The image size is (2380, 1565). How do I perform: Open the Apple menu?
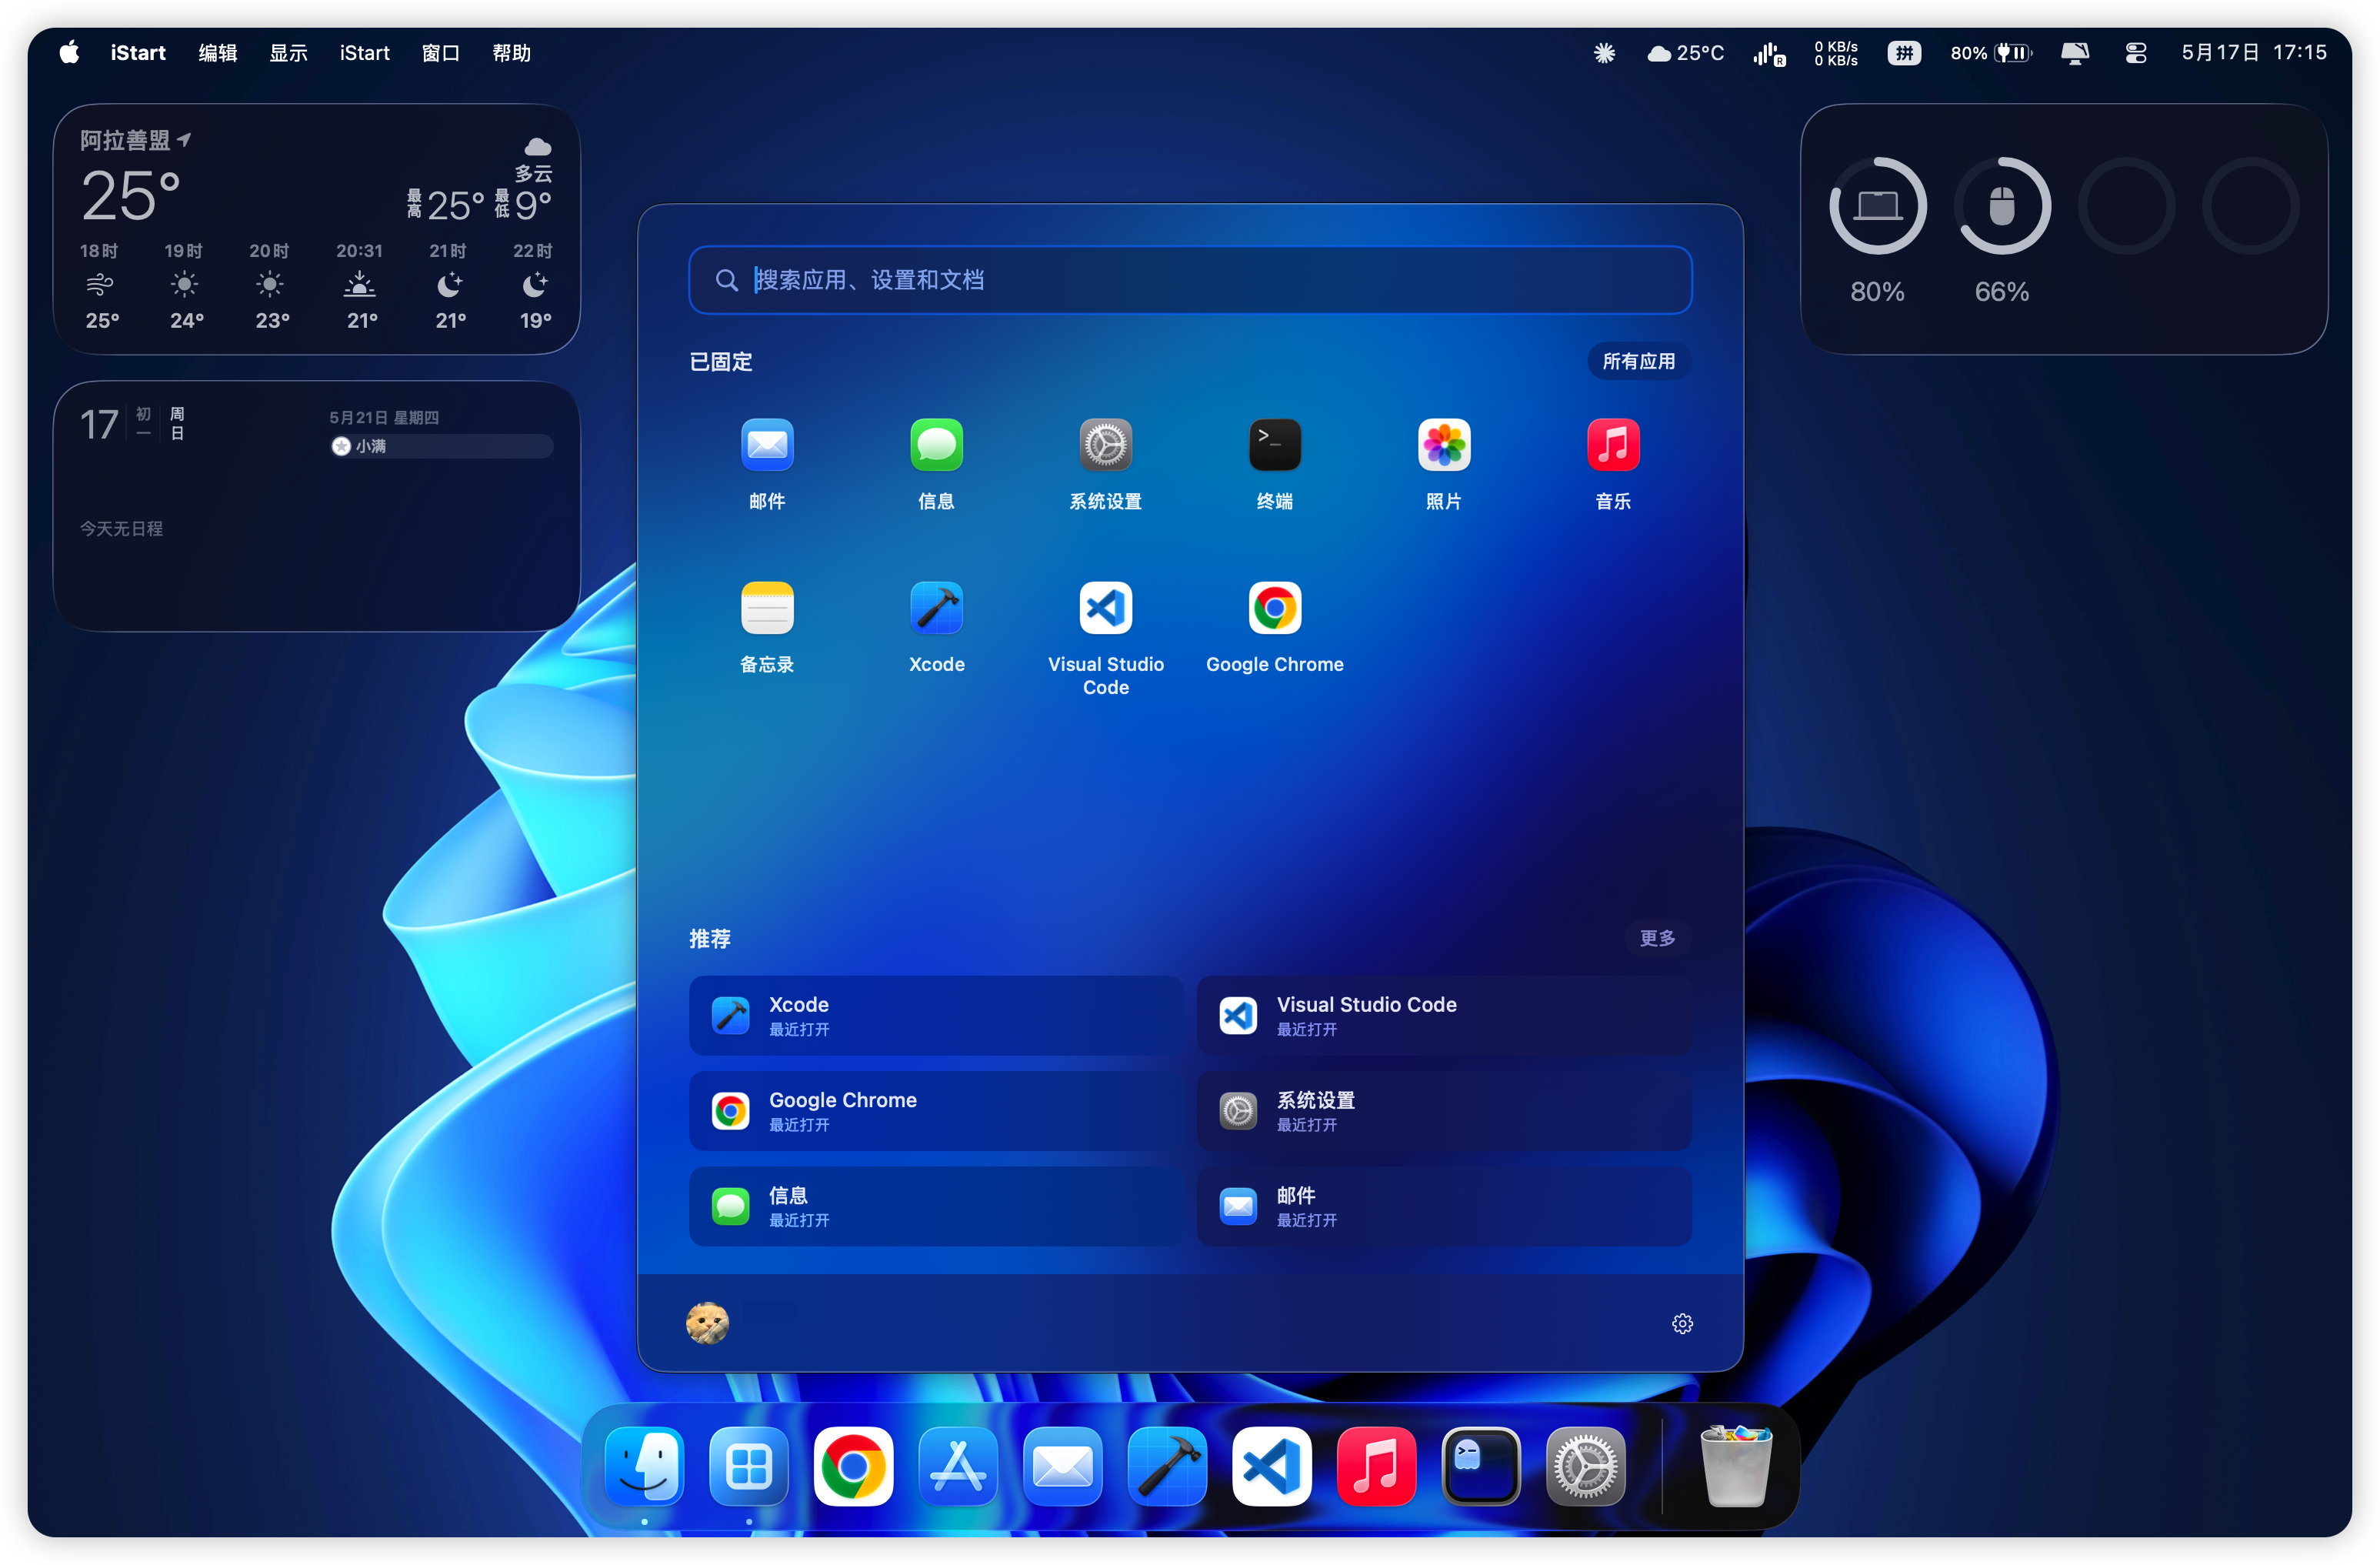69,52
